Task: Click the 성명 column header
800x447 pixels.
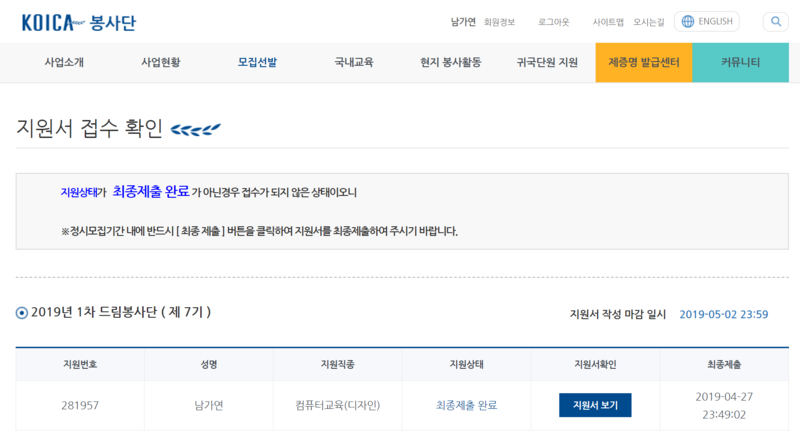Action: (x=209, y=364)
